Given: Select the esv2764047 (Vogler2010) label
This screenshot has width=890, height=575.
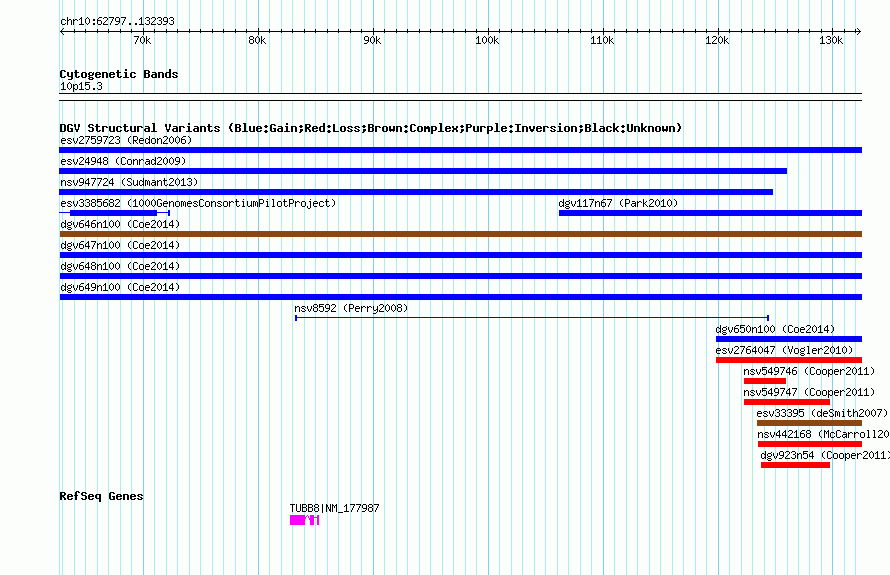Looking at the screenshot, I should [784, 350].
